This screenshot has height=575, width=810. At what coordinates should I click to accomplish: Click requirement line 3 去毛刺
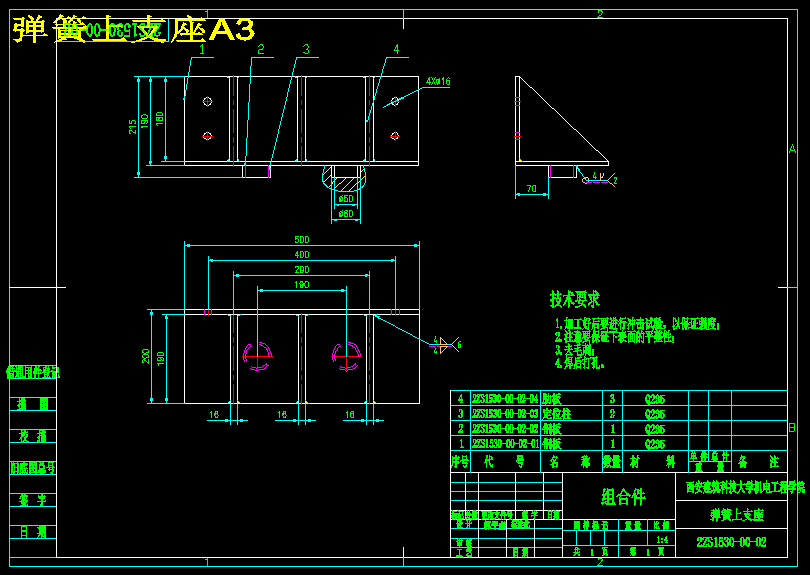573,350
